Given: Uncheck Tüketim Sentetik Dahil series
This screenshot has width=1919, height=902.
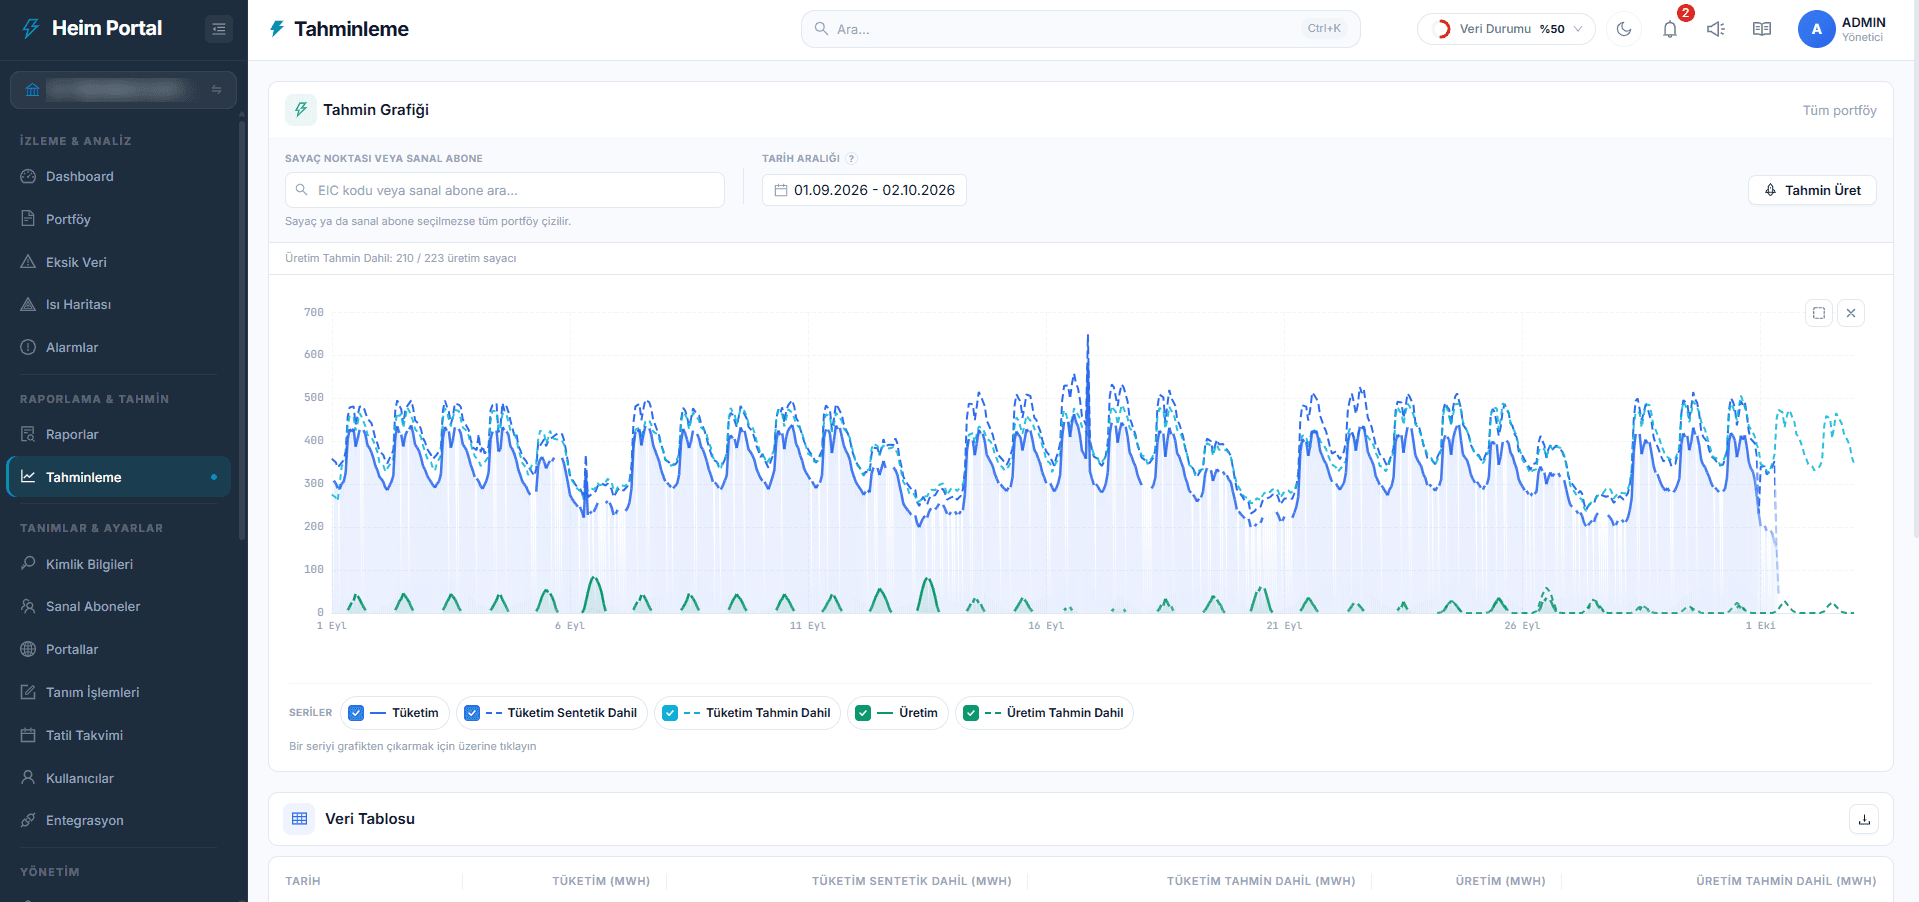Looking at the screenshot, I should 472,713.
